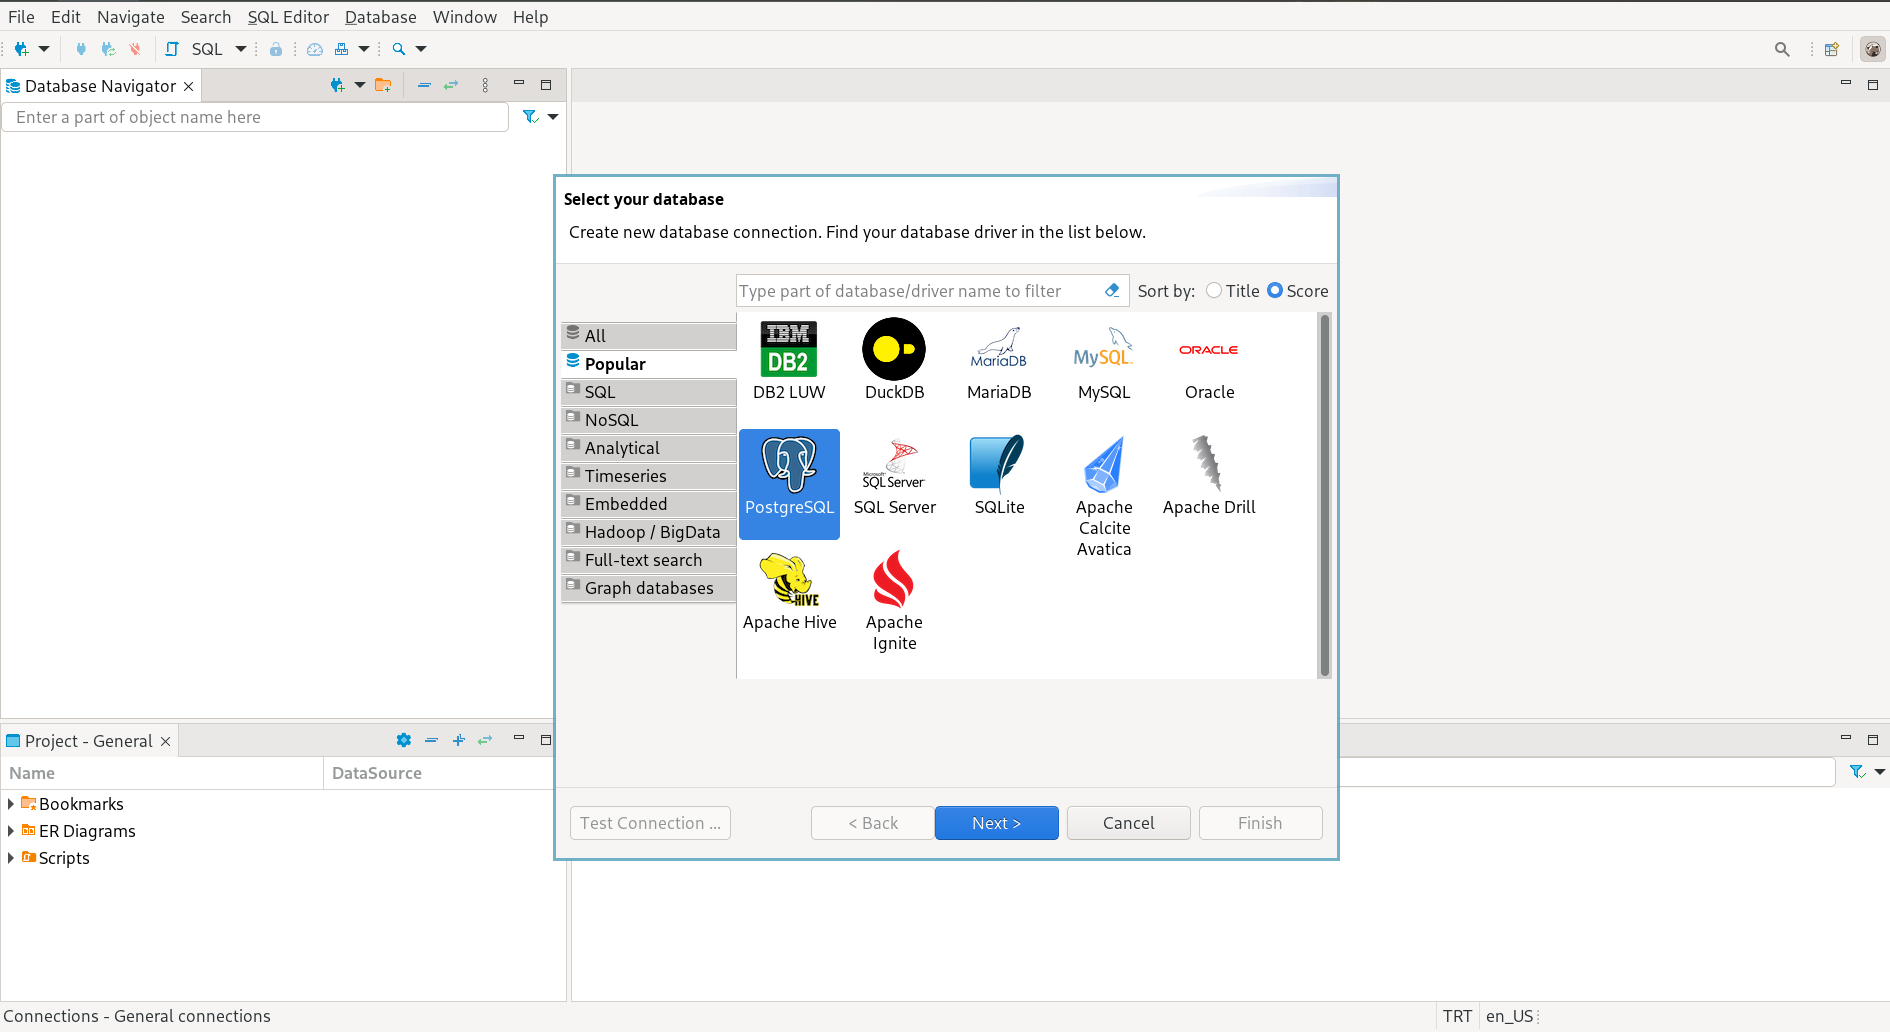
Task: Click the Test Connection button
Action: click(x=650, y=823)
